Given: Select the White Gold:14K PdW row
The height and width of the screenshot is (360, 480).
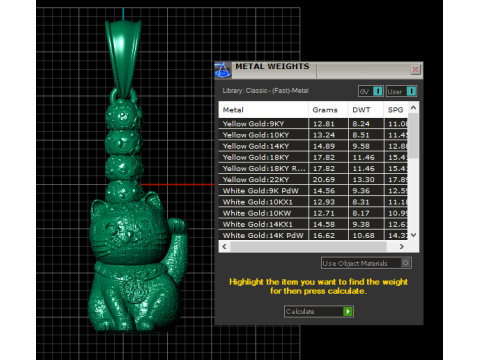Looking at the screenshot, I should 313,235.
